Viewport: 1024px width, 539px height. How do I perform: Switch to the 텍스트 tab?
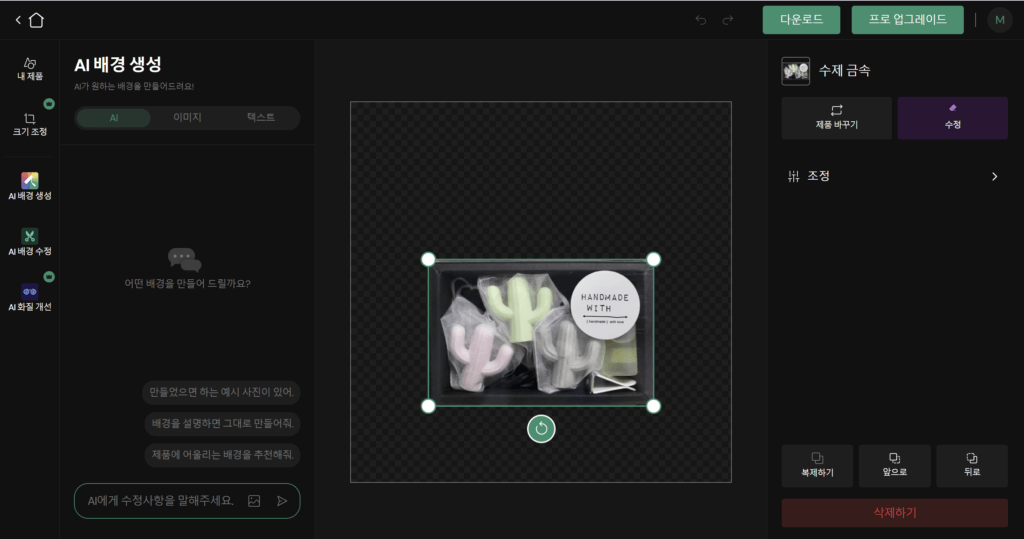coord(261,118)
